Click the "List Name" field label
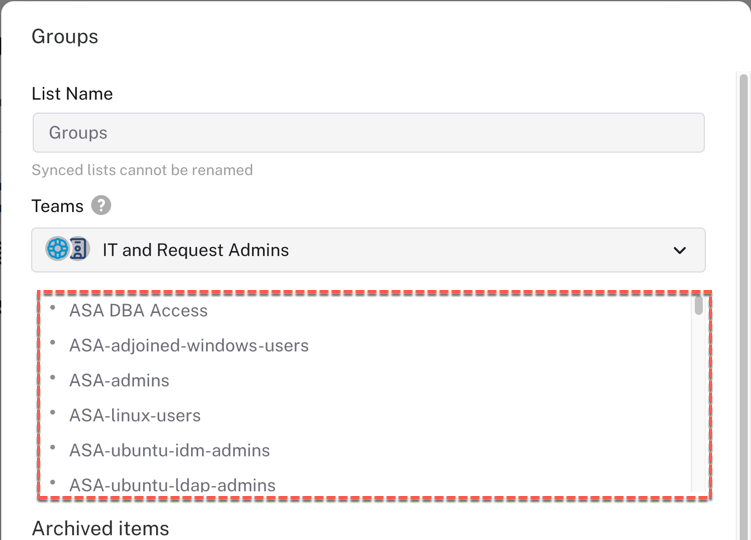 72,94
